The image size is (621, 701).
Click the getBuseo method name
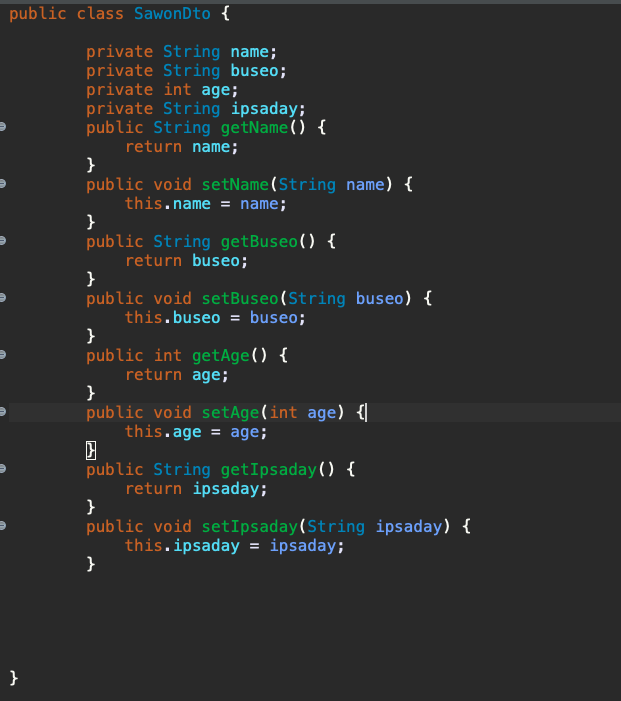[x=259, y=242]
